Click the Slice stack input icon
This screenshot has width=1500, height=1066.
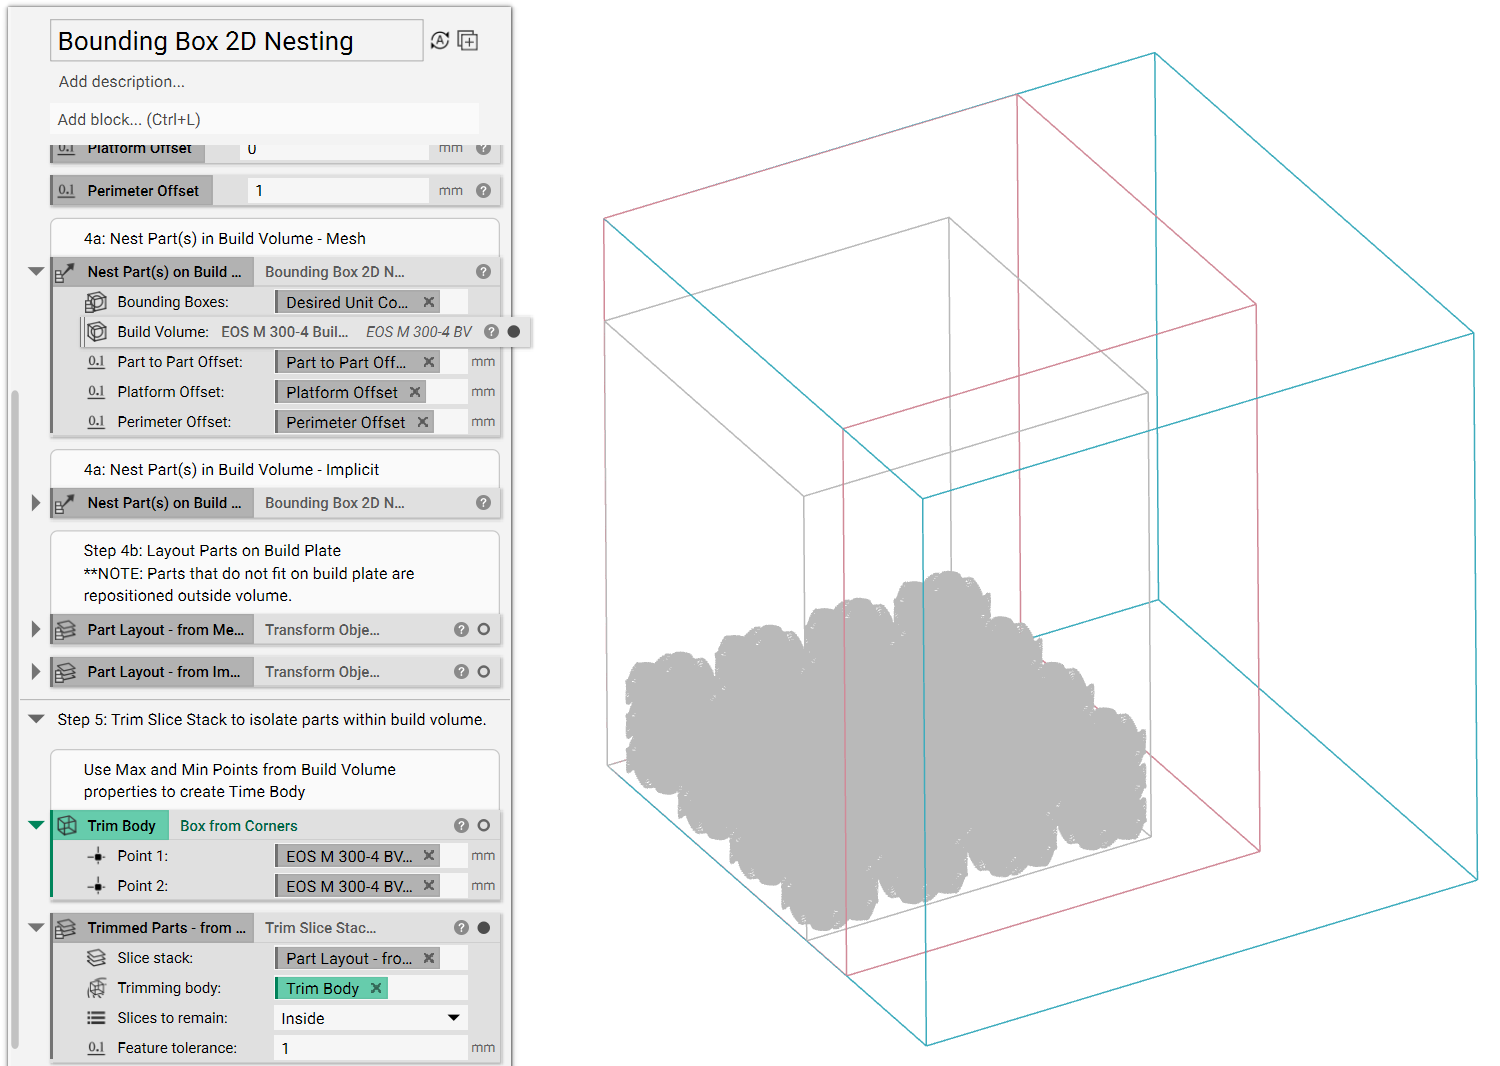(x=96, y=958)
